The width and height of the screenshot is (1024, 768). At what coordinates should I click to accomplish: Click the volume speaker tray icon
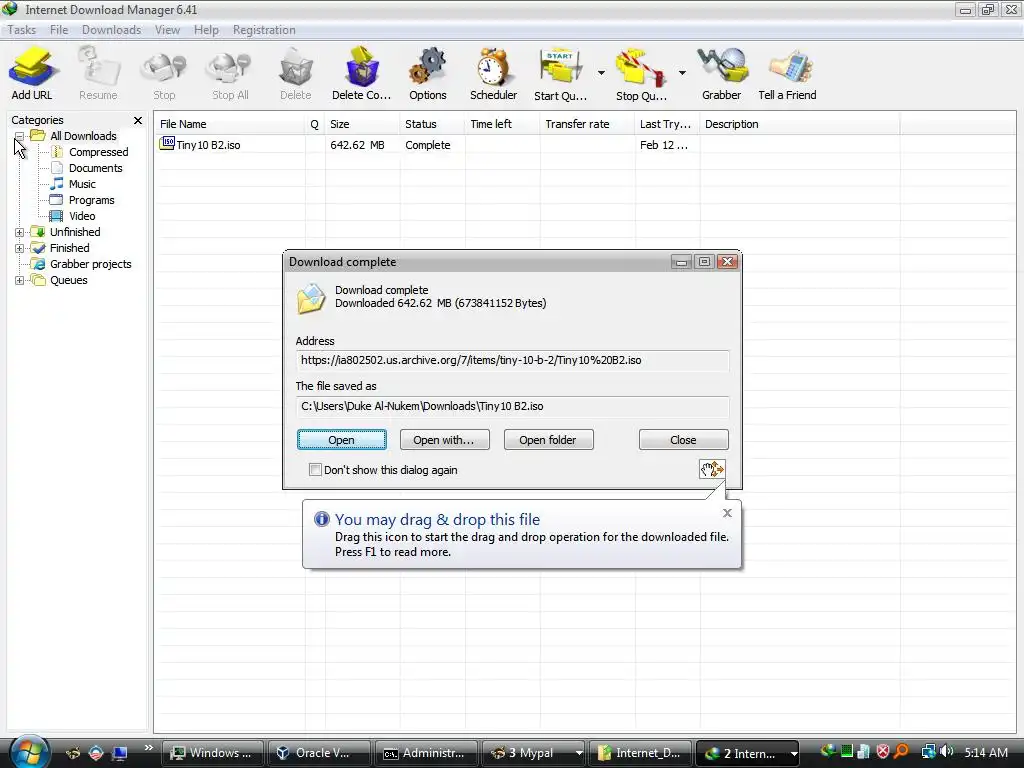click(x=946, y=752)
